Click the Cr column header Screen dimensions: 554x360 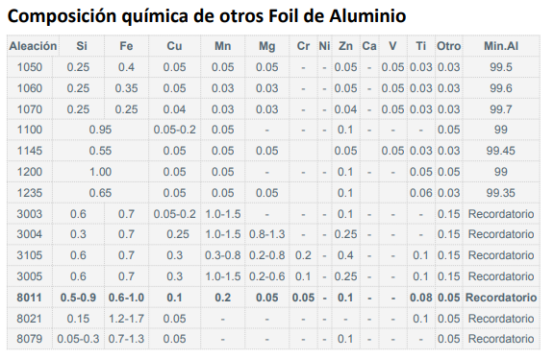pos(303,46)
